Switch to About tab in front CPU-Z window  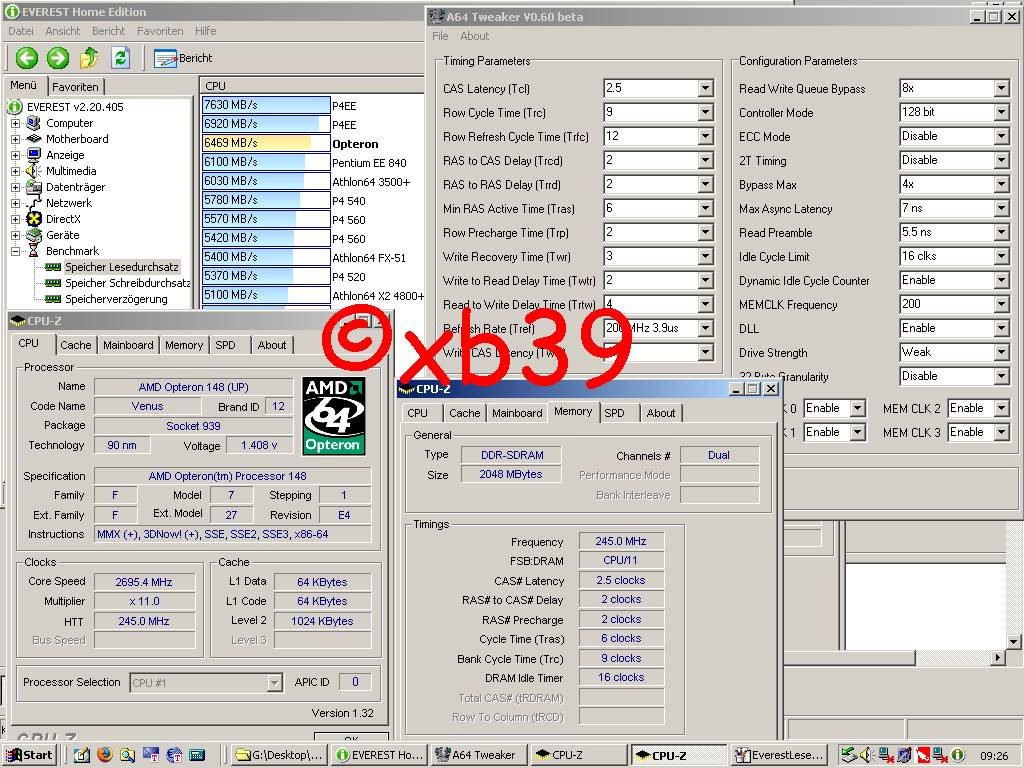point(661,413)
